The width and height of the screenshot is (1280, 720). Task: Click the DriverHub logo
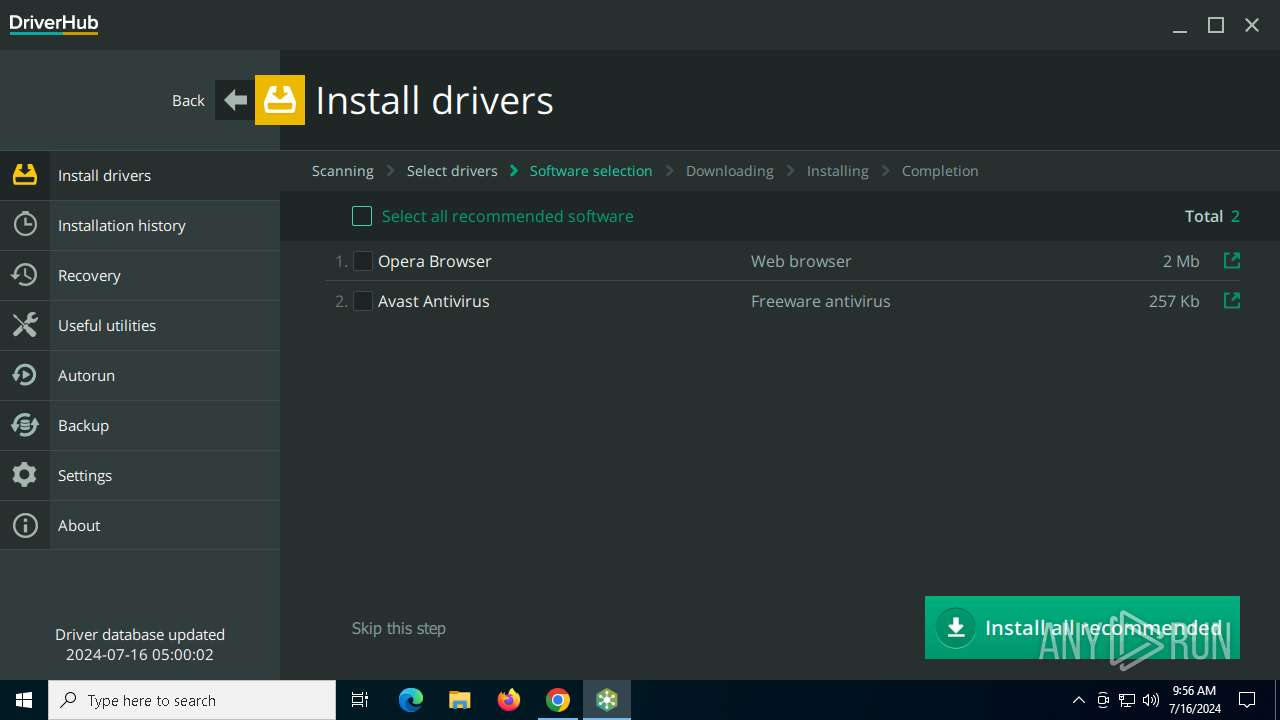pos(54,24)
